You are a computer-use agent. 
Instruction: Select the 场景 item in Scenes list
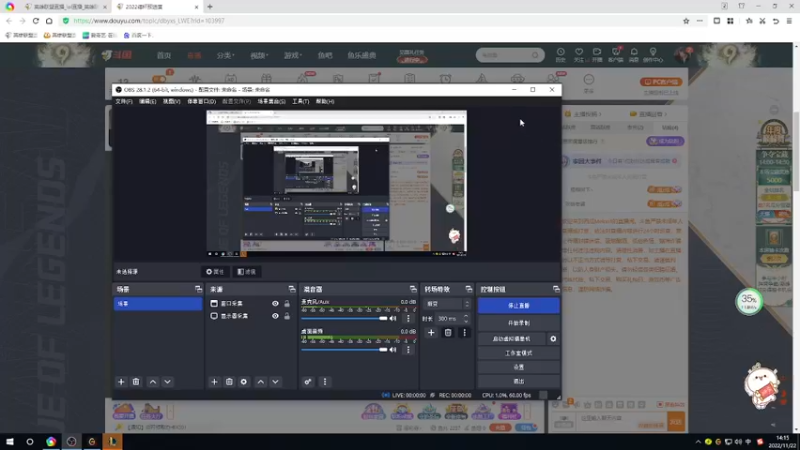click(158, 304)
